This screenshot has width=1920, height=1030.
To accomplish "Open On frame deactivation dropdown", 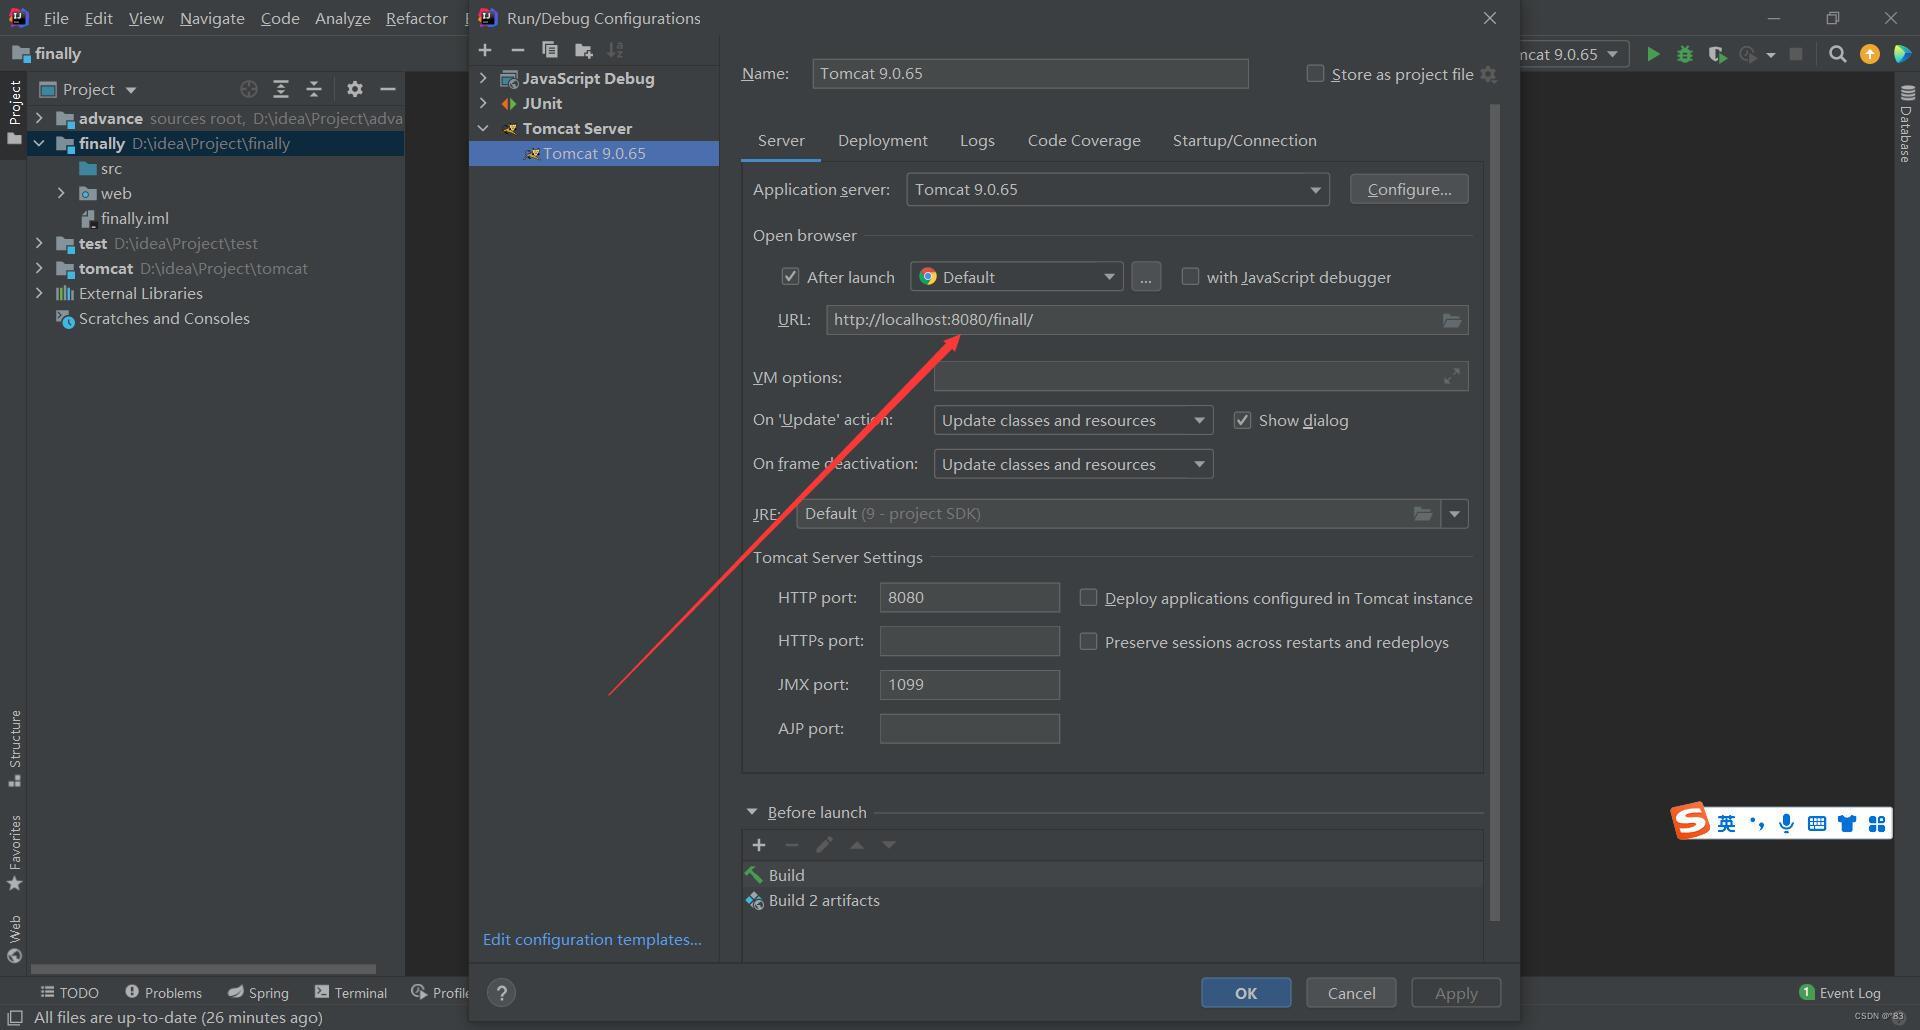I will (1073, 464).
